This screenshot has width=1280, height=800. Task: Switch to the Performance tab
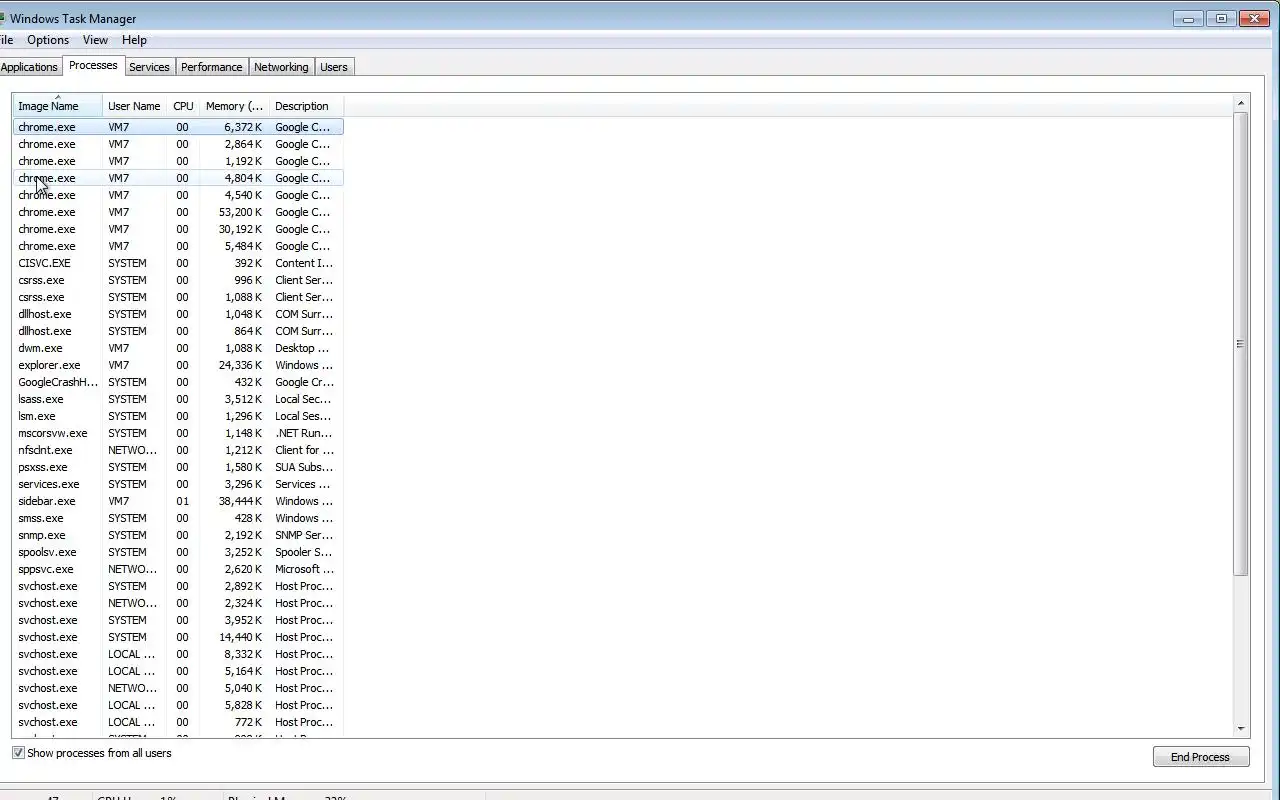click(211, 67)
